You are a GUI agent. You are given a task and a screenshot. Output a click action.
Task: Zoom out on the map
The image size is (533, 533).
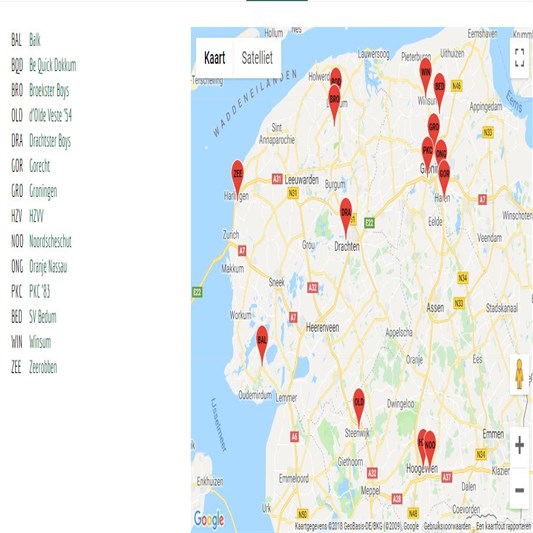[519, 490]
